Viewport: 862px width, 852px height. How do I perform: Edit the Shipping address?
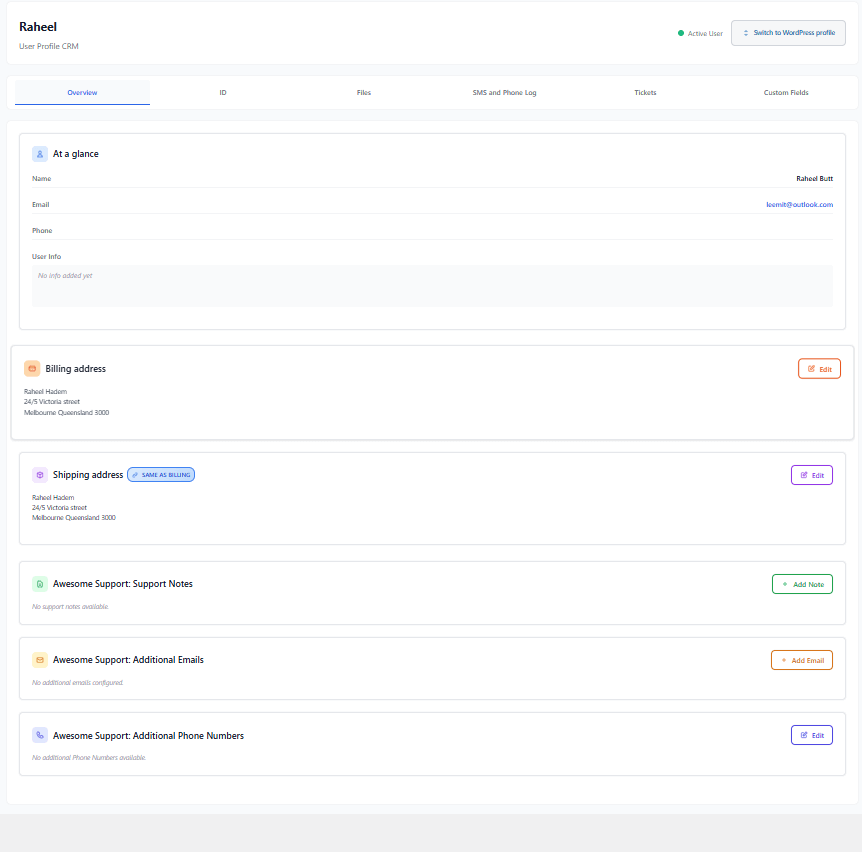(x=811, y=475)
